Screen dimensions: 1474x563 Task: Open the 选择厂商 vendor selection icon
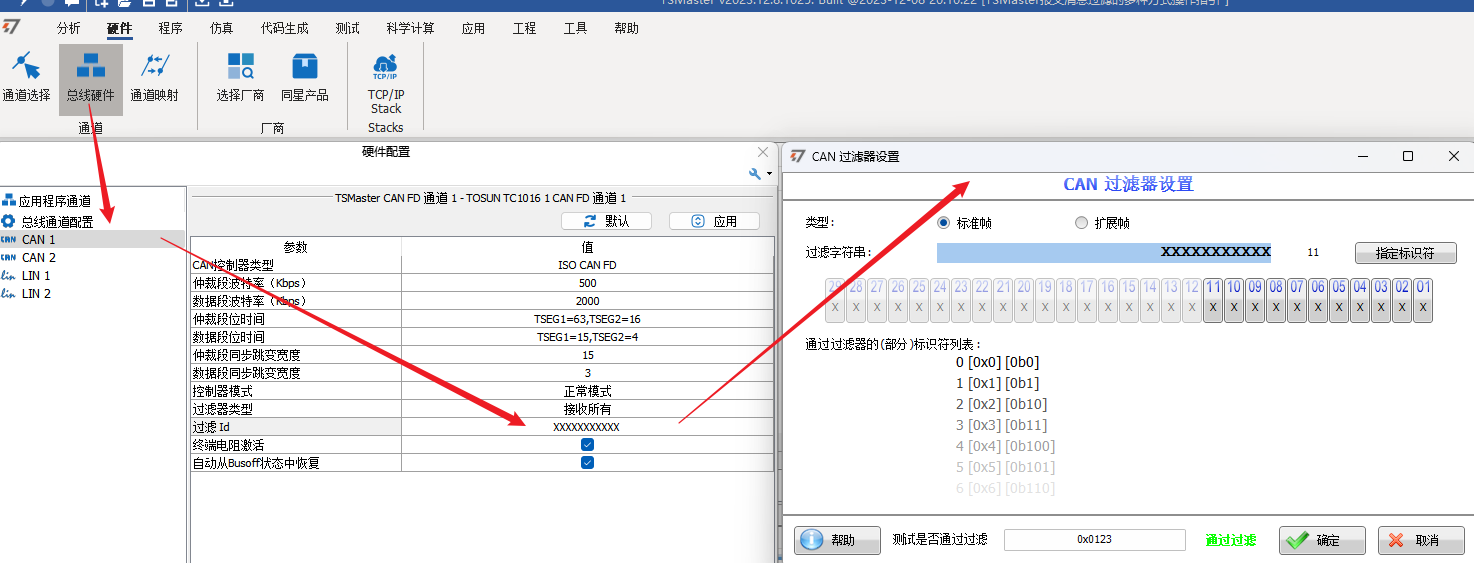[x=240, y=78]
